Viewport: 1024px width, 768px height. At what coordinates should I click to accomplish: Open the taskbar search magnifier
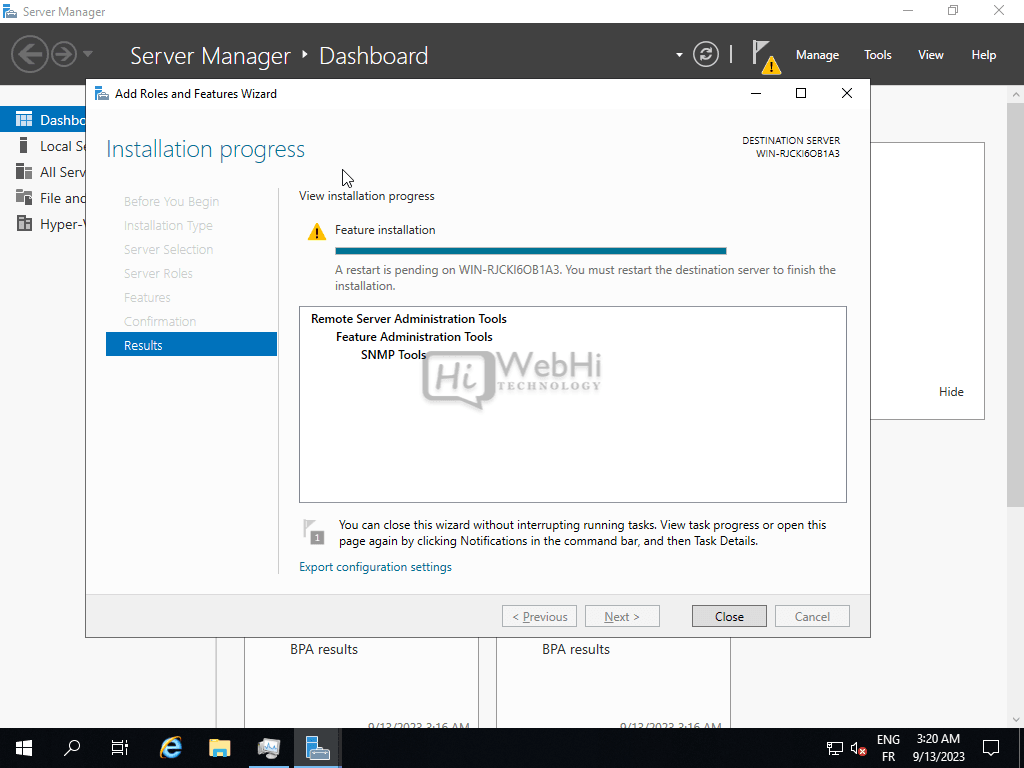72,747
